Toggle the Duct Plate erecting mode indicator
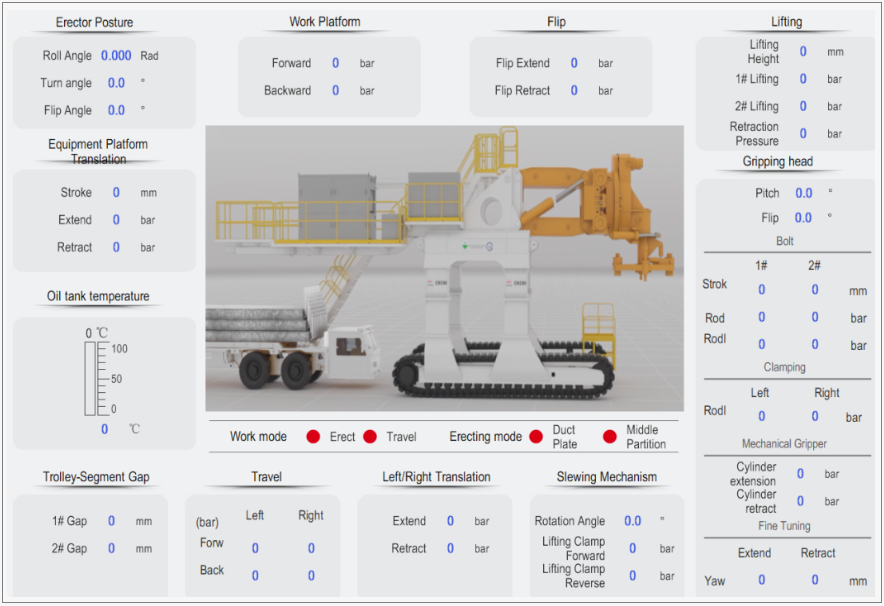The image size is (884, 606). (536, 437)
